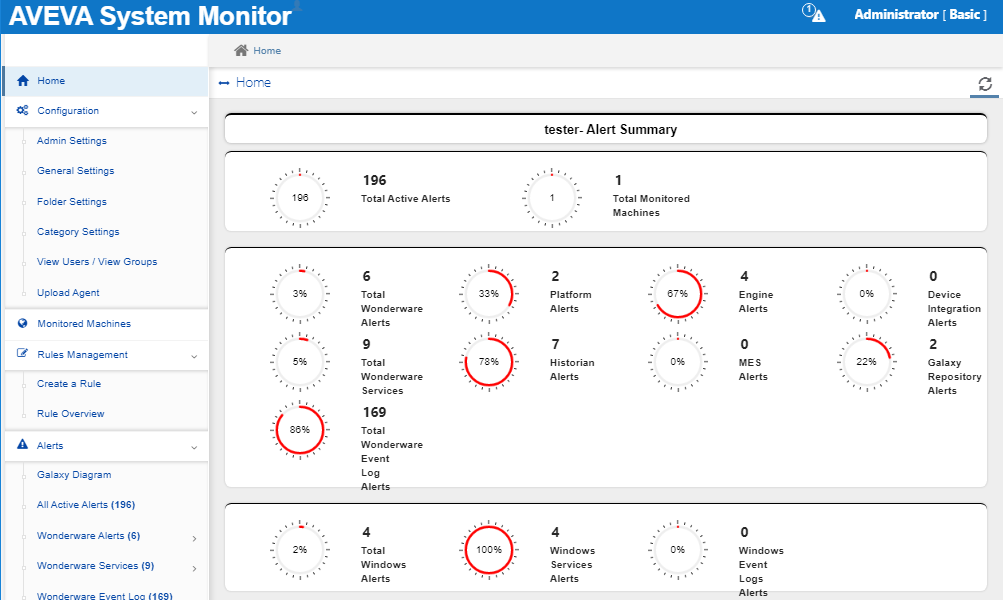Viewport: 1003px width, 600px height.
Task: Open Galaxy Diagram
Action: pos(74,475)
